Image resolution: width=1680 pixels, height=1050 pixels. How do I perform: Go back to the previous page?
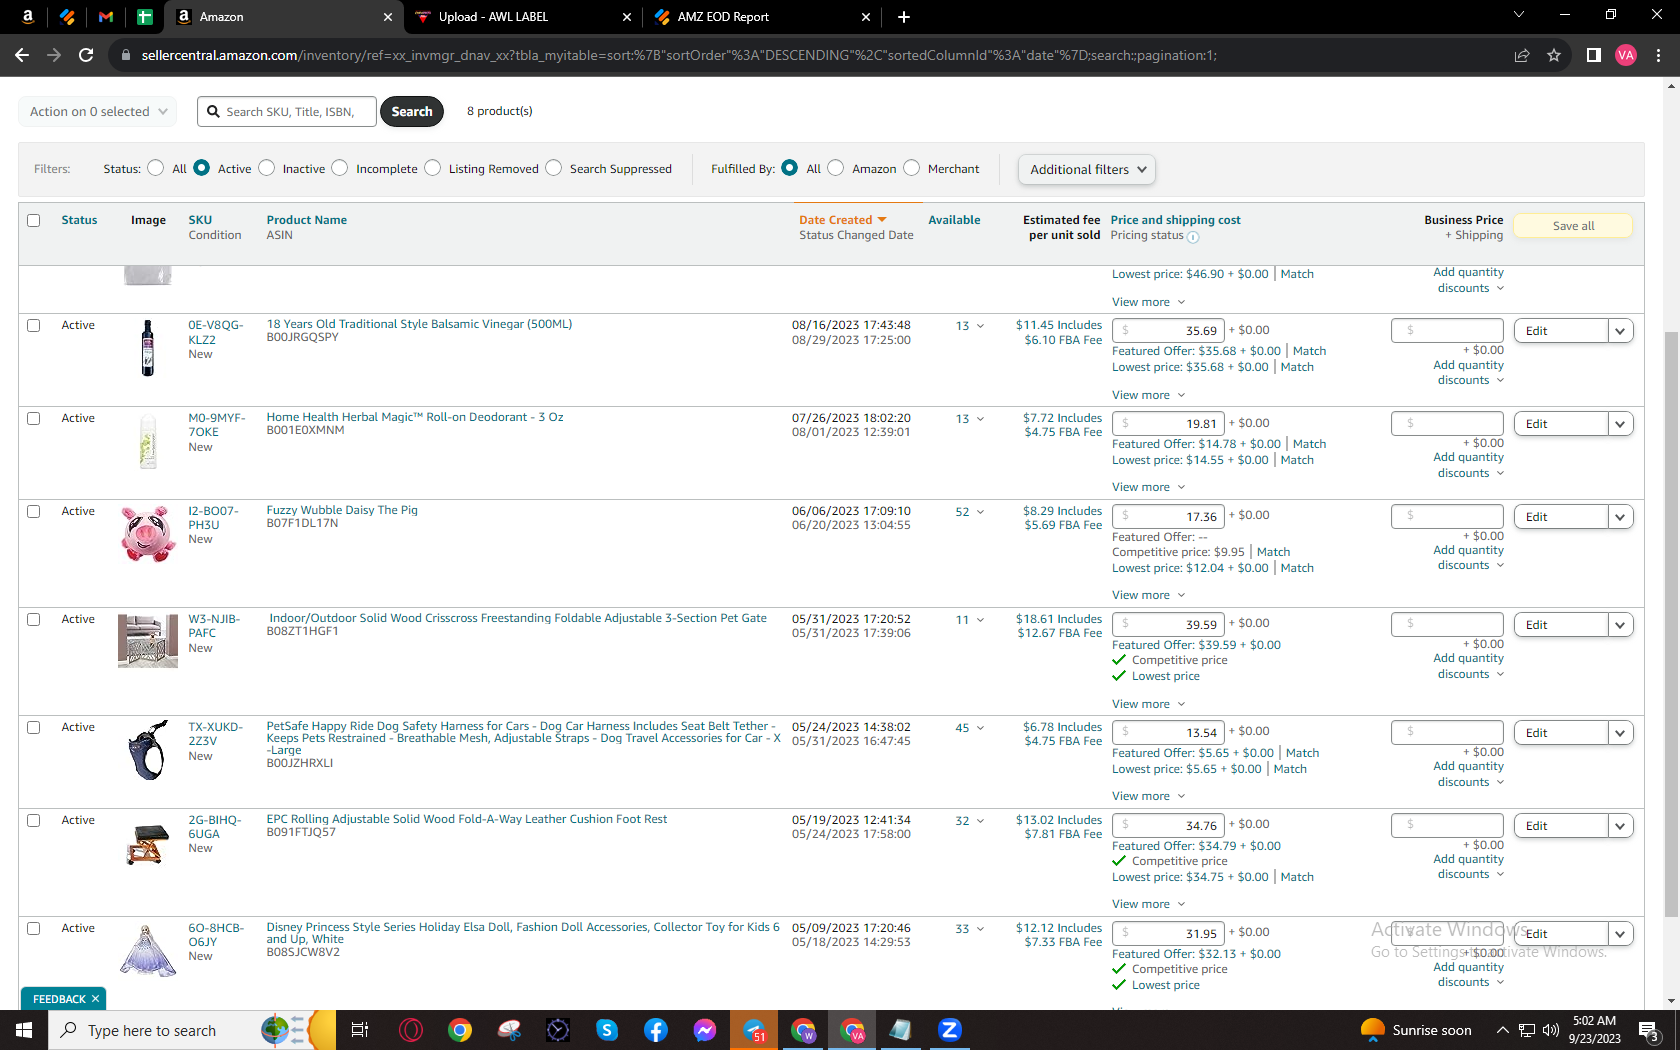coord(22,55)
